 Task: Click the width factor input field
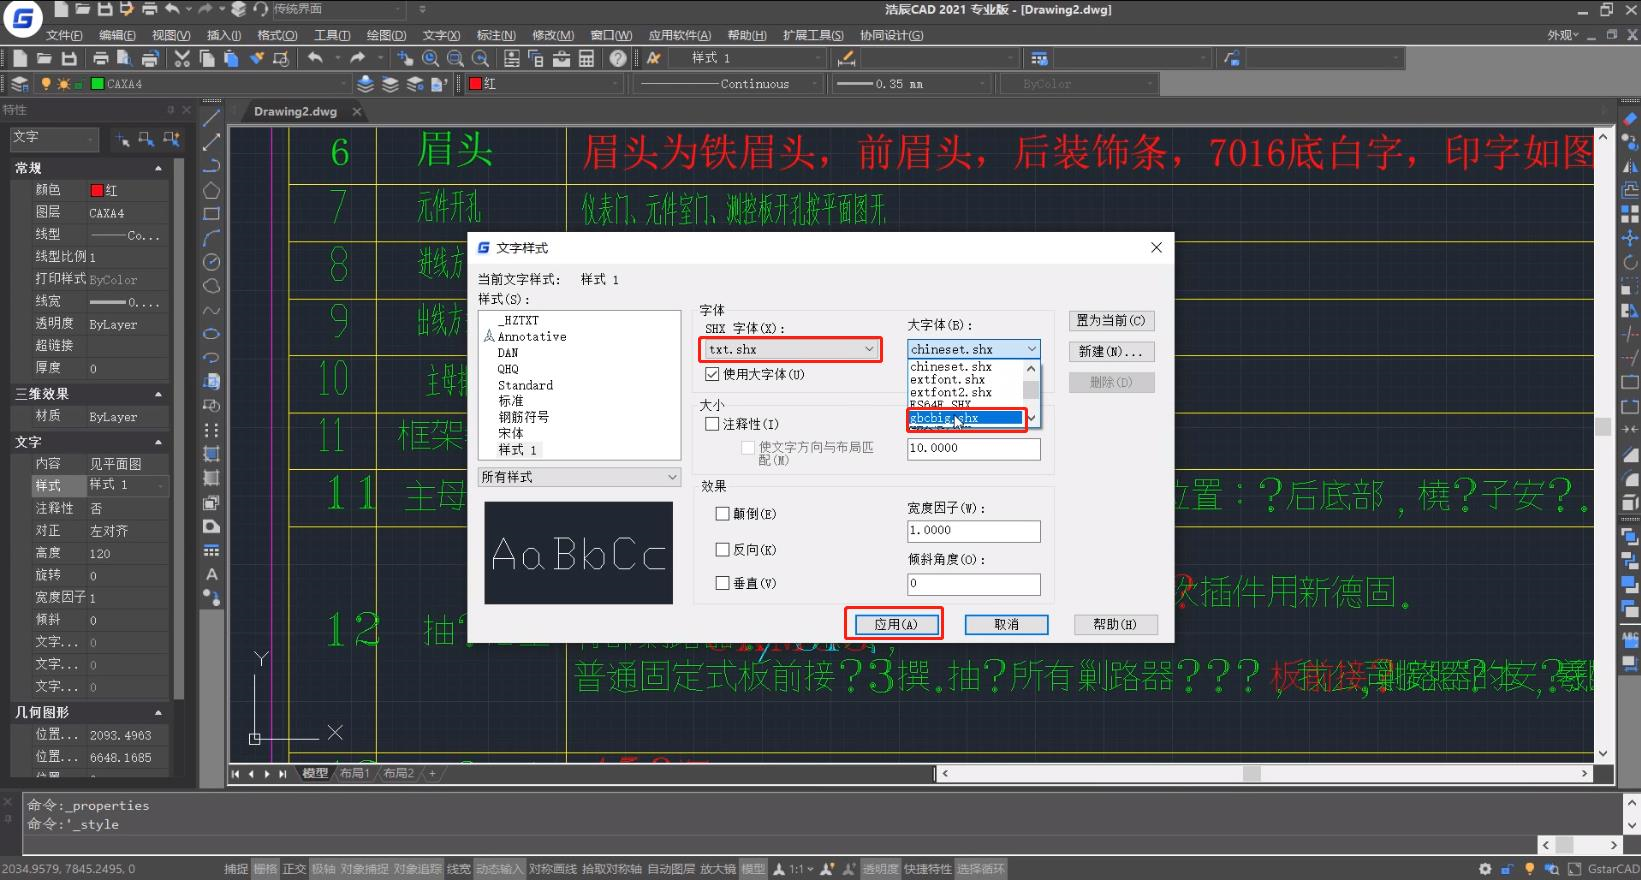click(974, 531)
